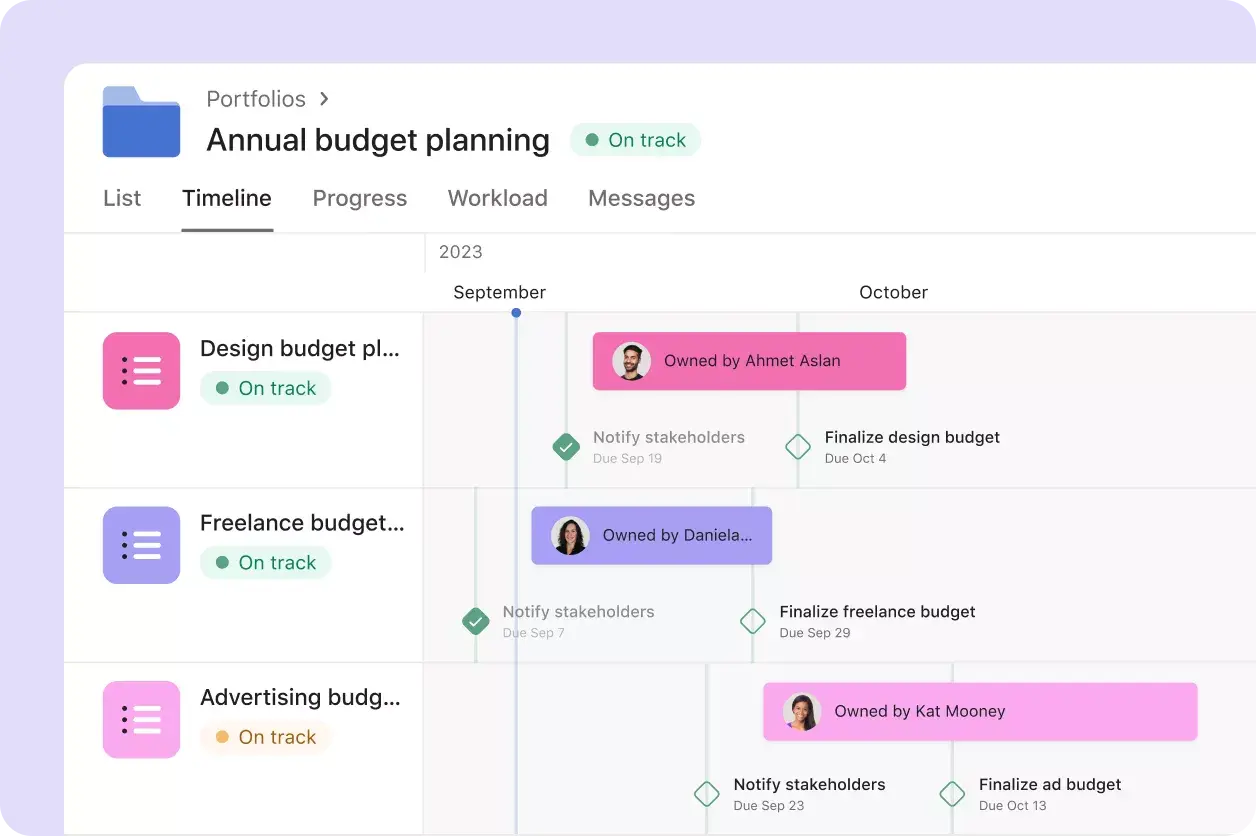Image resolution: width=1256 pixels, height=836 pixels.
Task: Open On track status for Advertising budget
Action: tap(265, 737)
